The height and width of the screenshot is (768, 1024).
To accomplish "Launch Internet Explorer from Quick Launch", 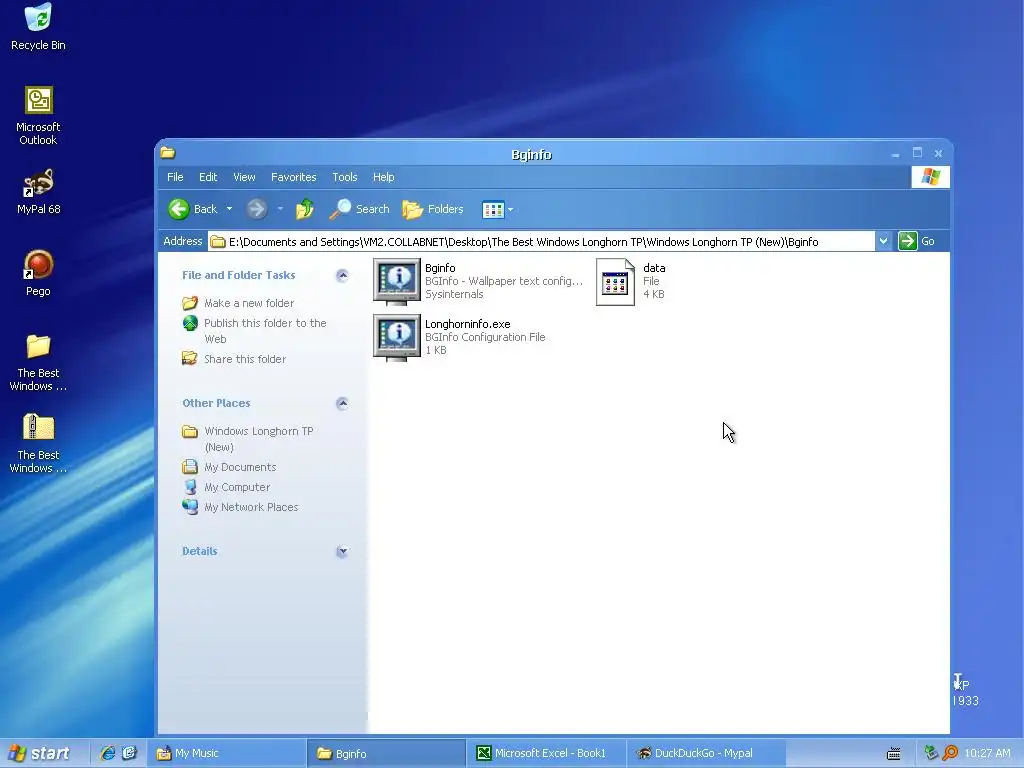I will (x=108, y=753).
